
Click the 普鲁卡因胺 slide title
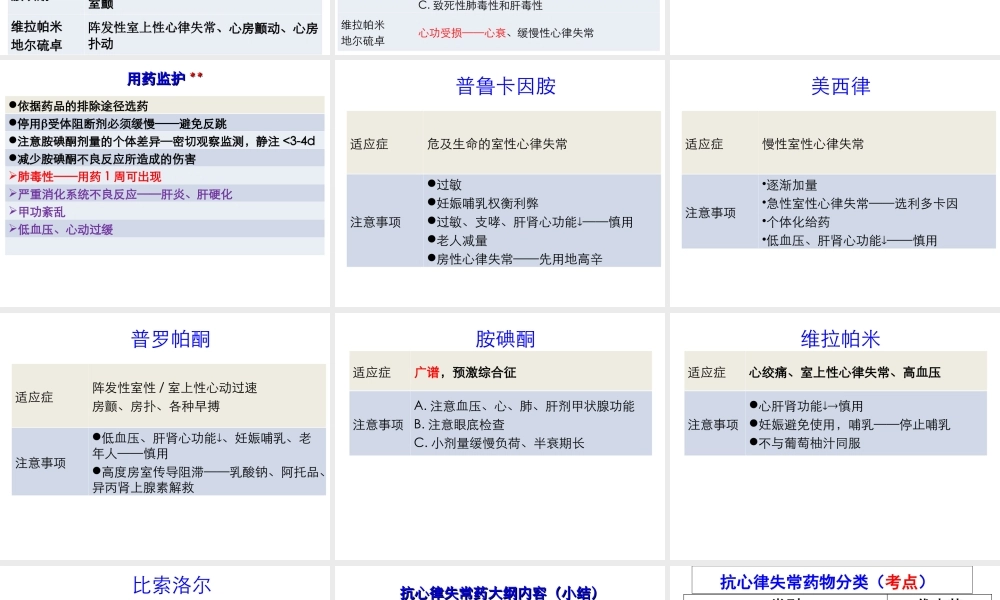(x=502, y=84)
